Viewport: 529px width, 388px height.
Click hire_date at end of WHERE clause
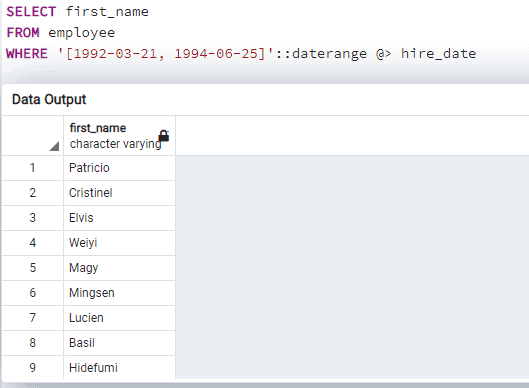point(438,54)
